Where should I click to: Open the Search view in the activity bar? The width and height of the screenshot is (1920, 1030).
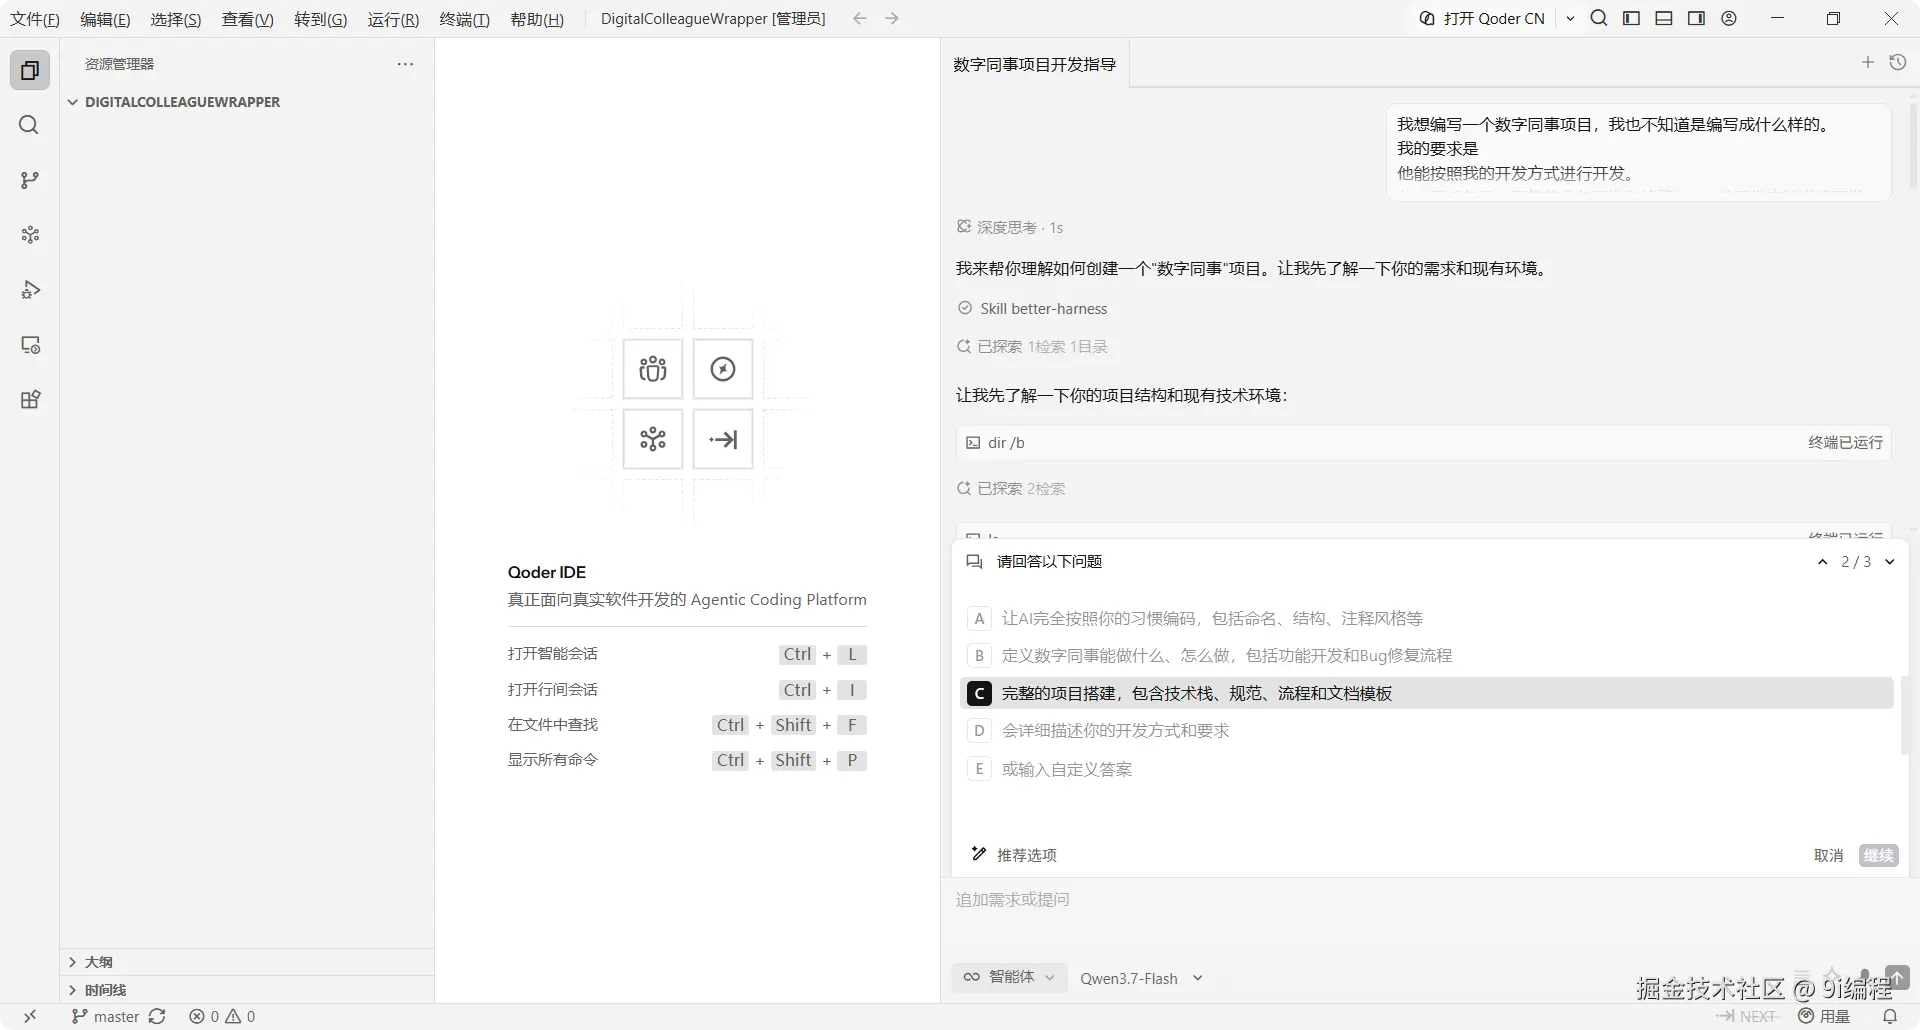[x=30, y=125]
